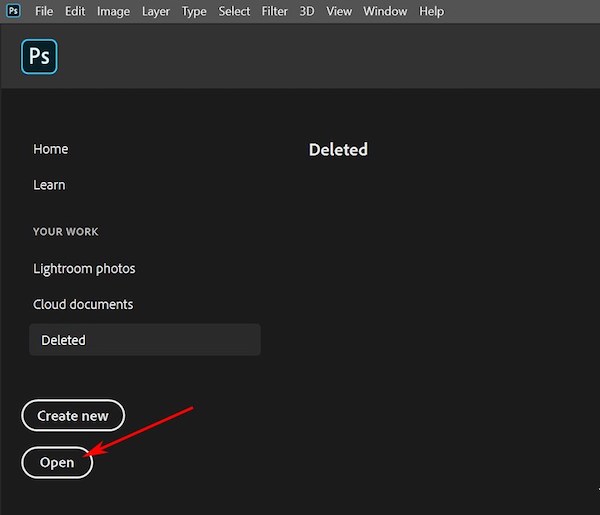Browse Cloud documents
This screenshot has height=515, width=600.
click(x=83, y=304)
